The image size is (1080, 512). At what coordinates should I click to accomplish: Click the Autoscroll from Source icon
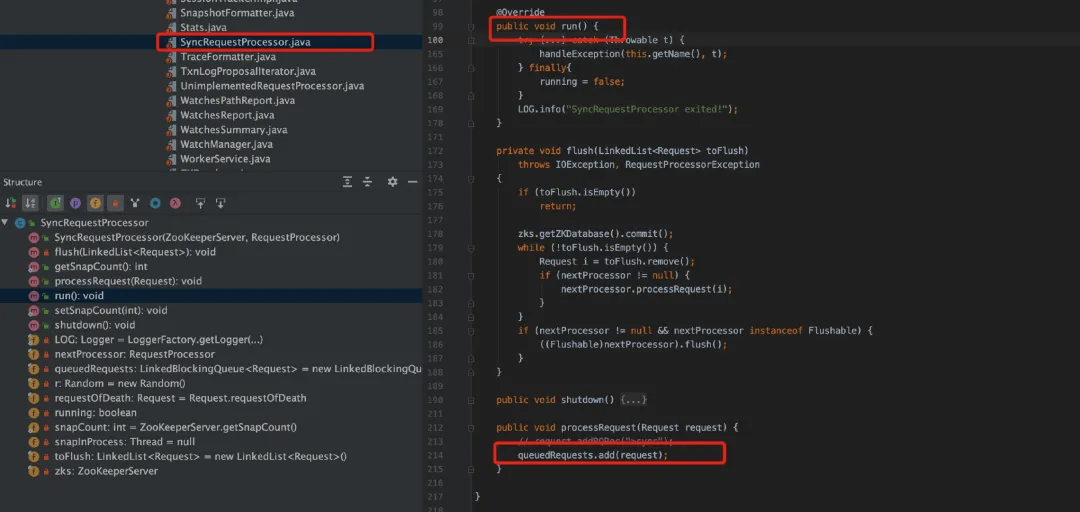point(220,203)
